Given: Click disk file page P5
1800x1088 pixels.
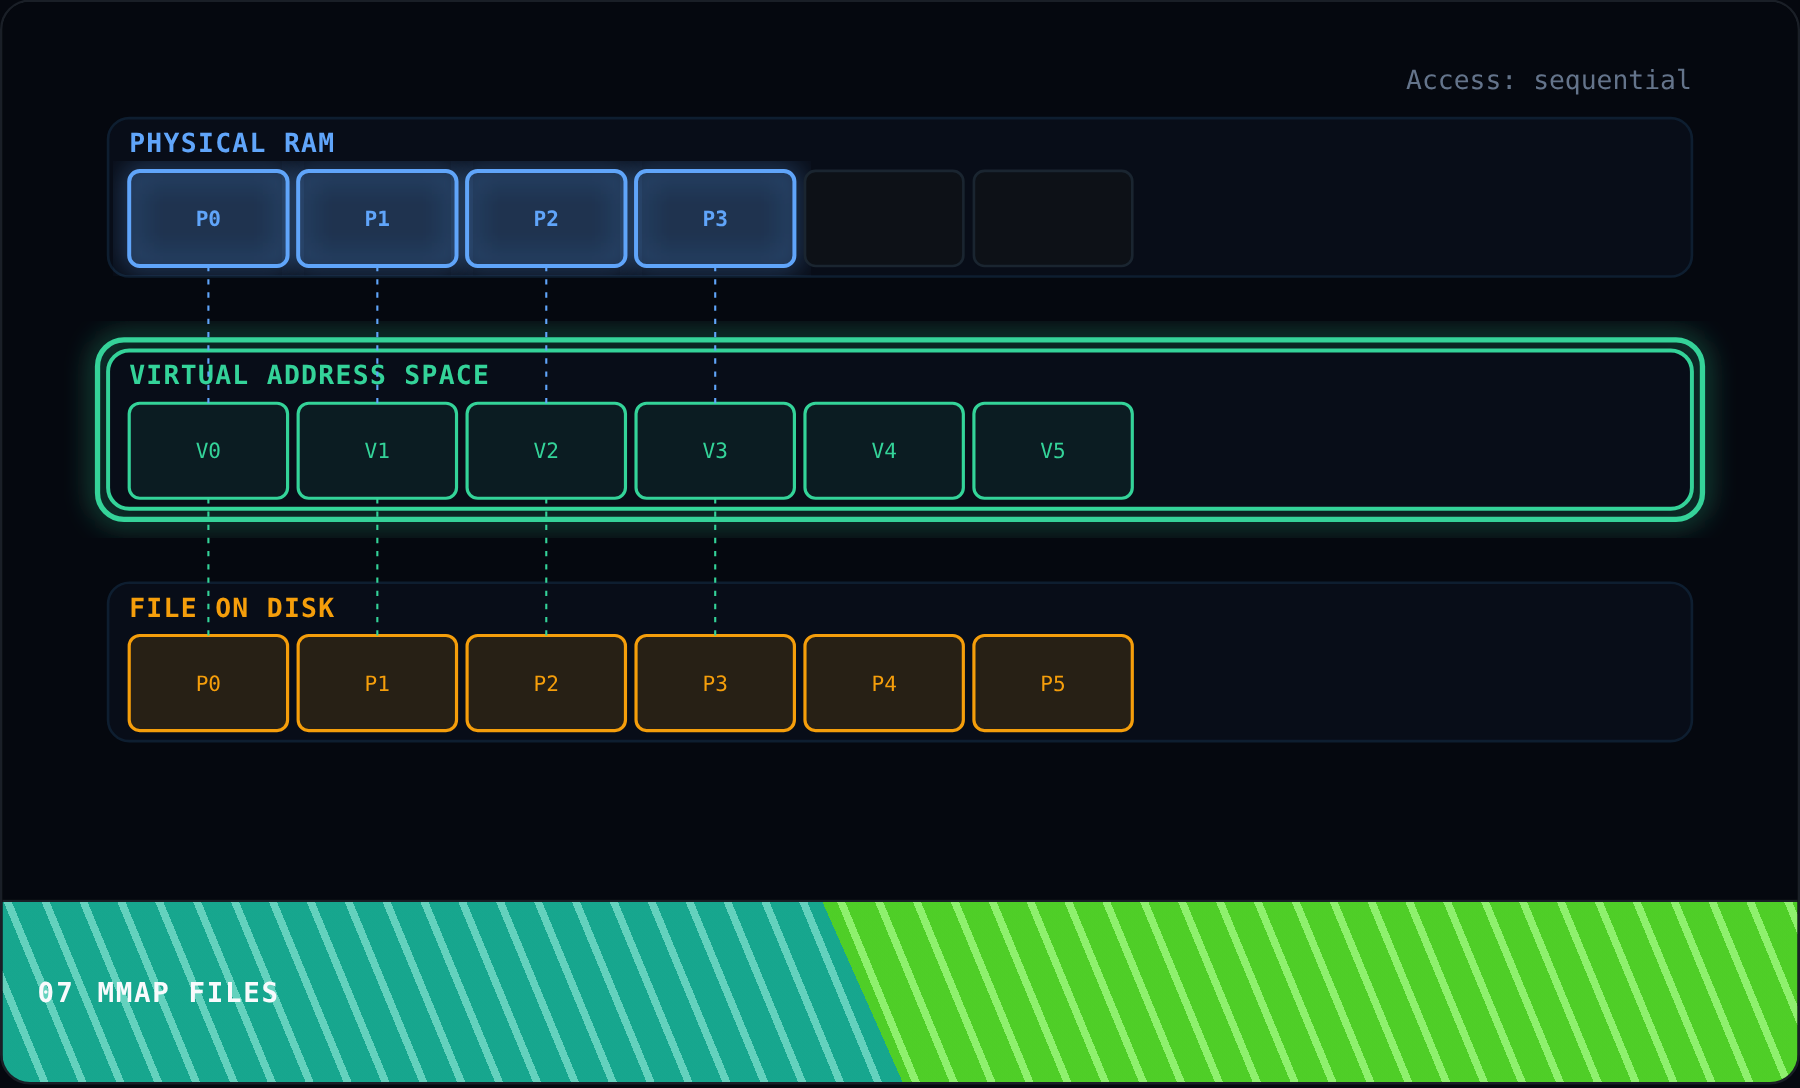Looking at the screenshot, I should point(1053,683).
